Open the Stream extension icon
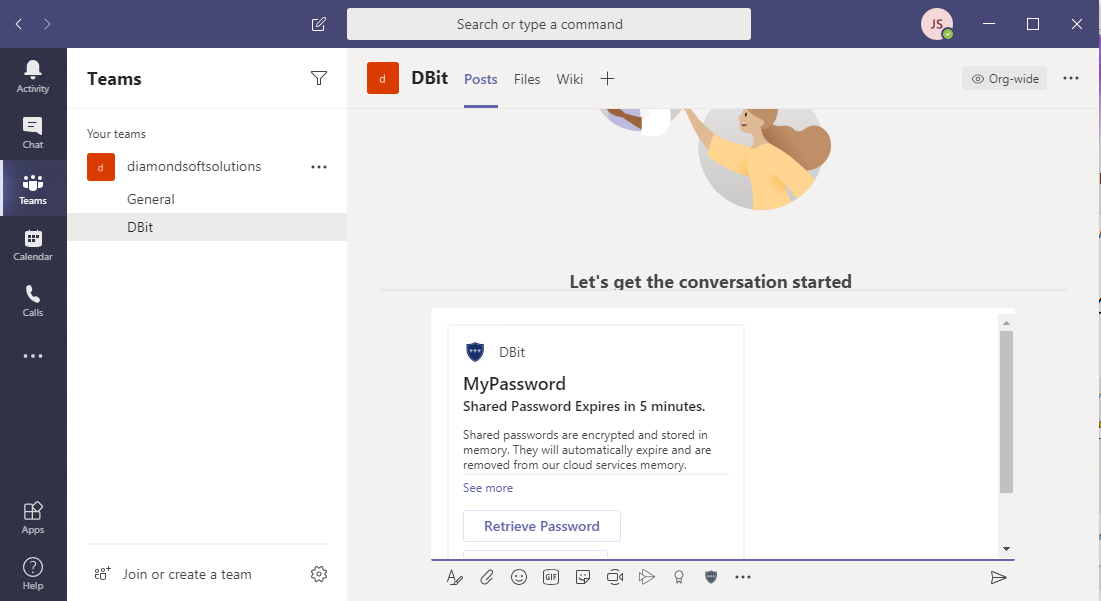The image size is (1101, 601). (647, 577)
